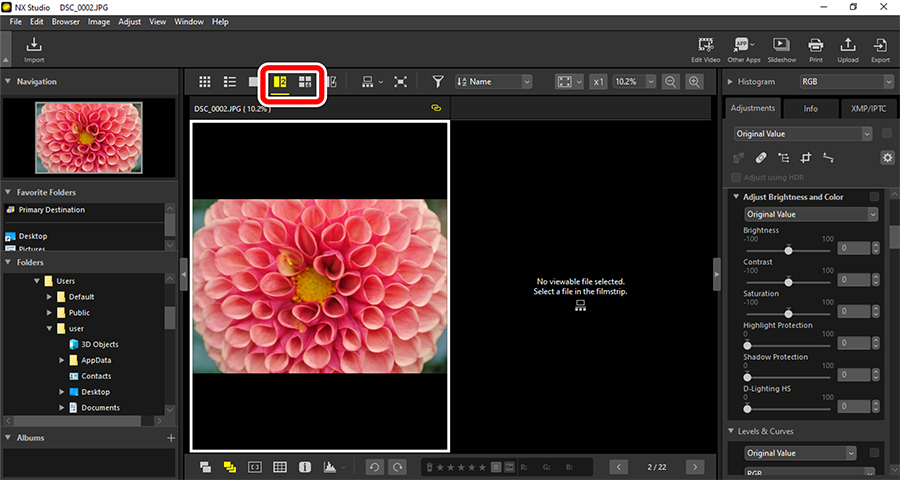This screenshot has height=480, width=900.
Task: Expand the Histogram panel
Action: 730,82
